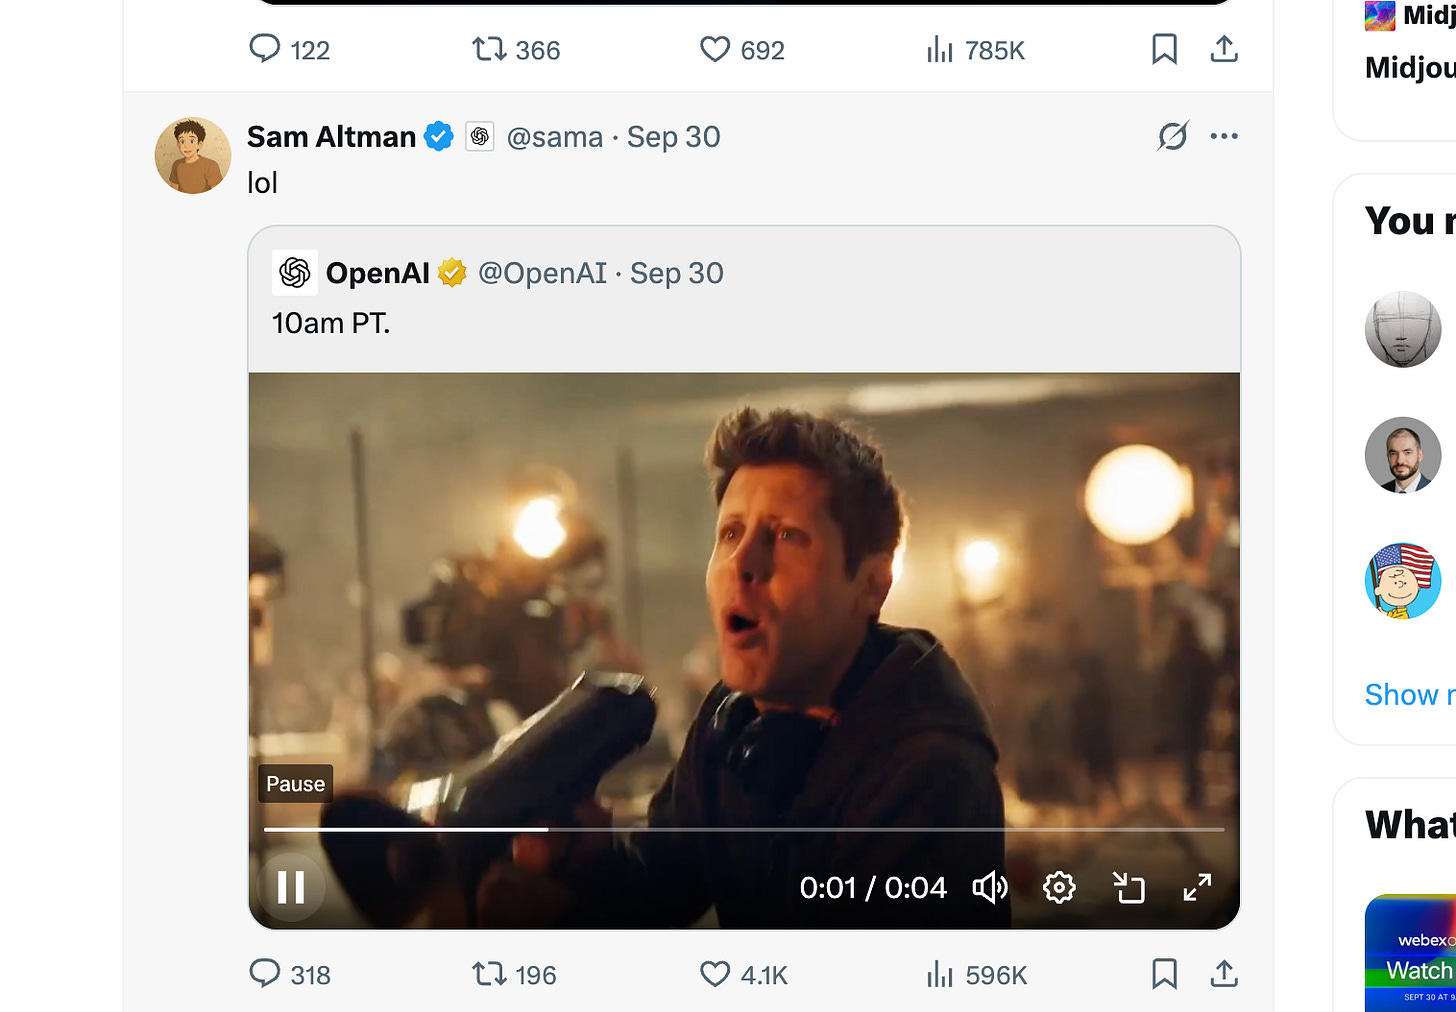Click the Pause caption overlay button
This screenshot has height=1012, width=1456.
pyautogui.click(x=294, y=783)
